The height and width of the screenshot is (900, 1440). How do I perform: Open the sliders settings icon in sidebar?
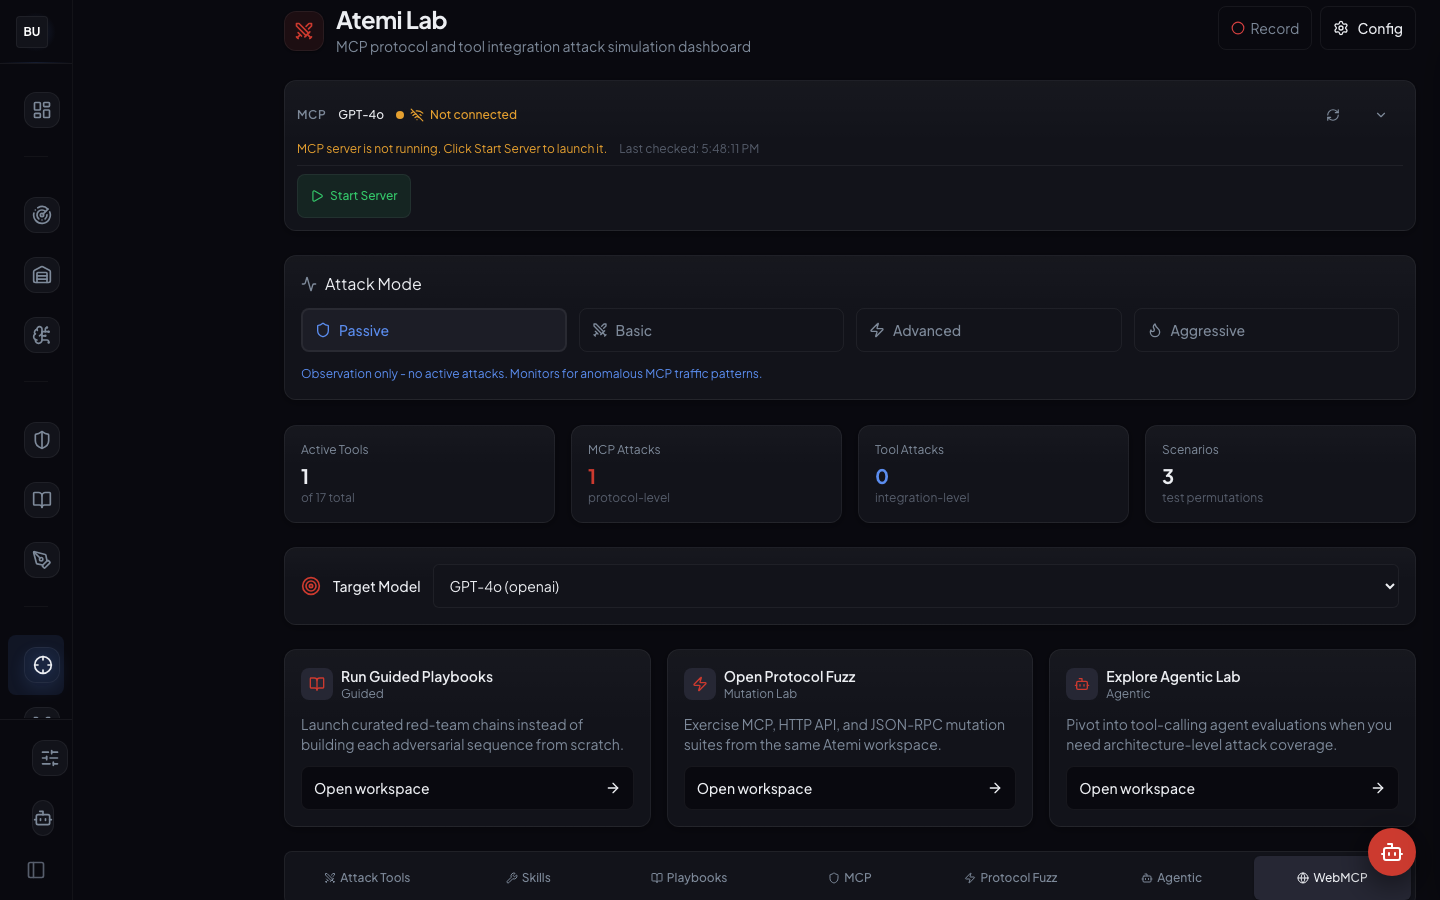coord(50,758)
